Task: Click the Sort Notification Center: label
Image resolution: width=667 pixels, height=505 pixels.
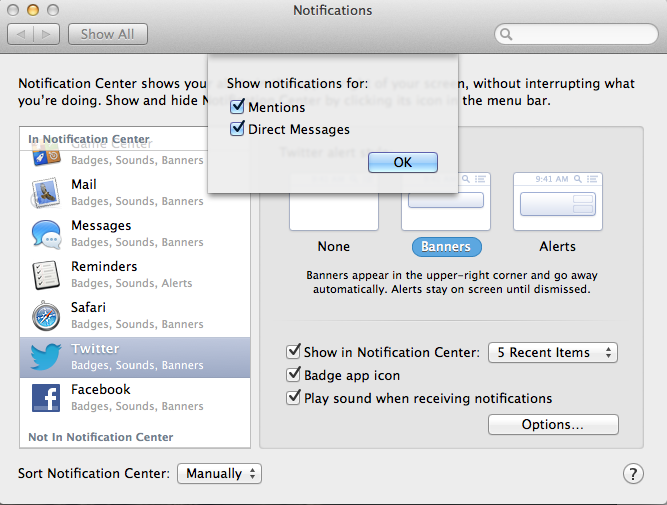Action: [94, 474]
